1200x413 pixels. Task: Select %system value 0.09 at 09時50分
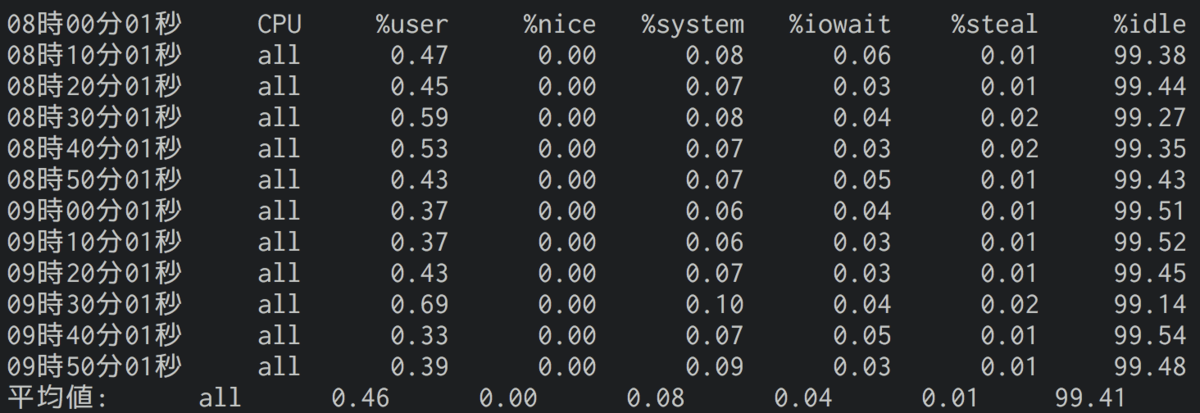[715, 366]
